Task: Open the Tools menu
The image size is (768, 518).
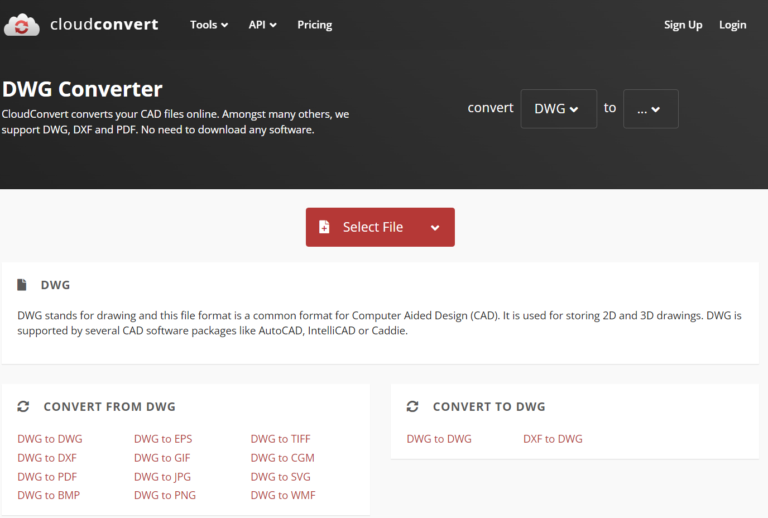Action: click(x=209, y=25)
